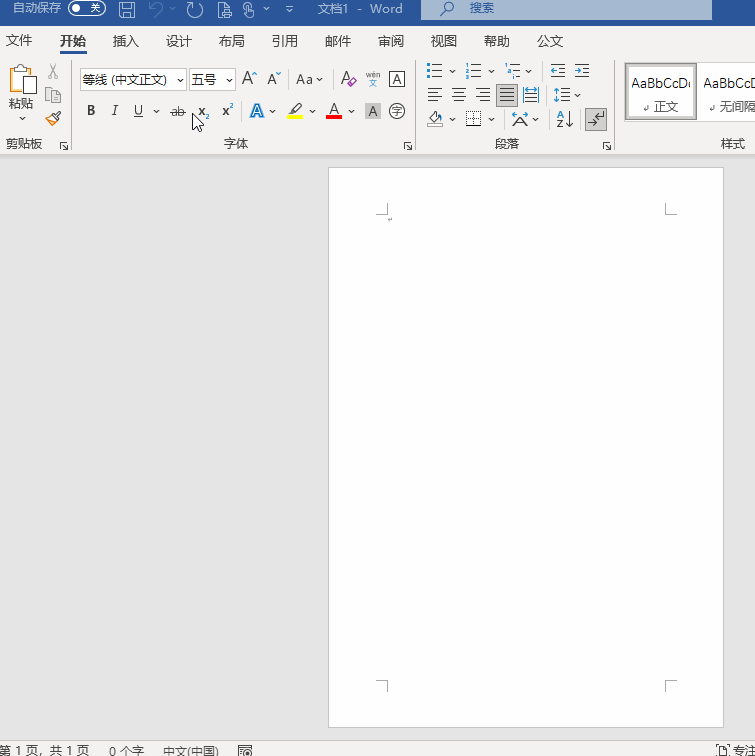
Task: Click the Paste clipboard icon
Action: tap(22, 79)
